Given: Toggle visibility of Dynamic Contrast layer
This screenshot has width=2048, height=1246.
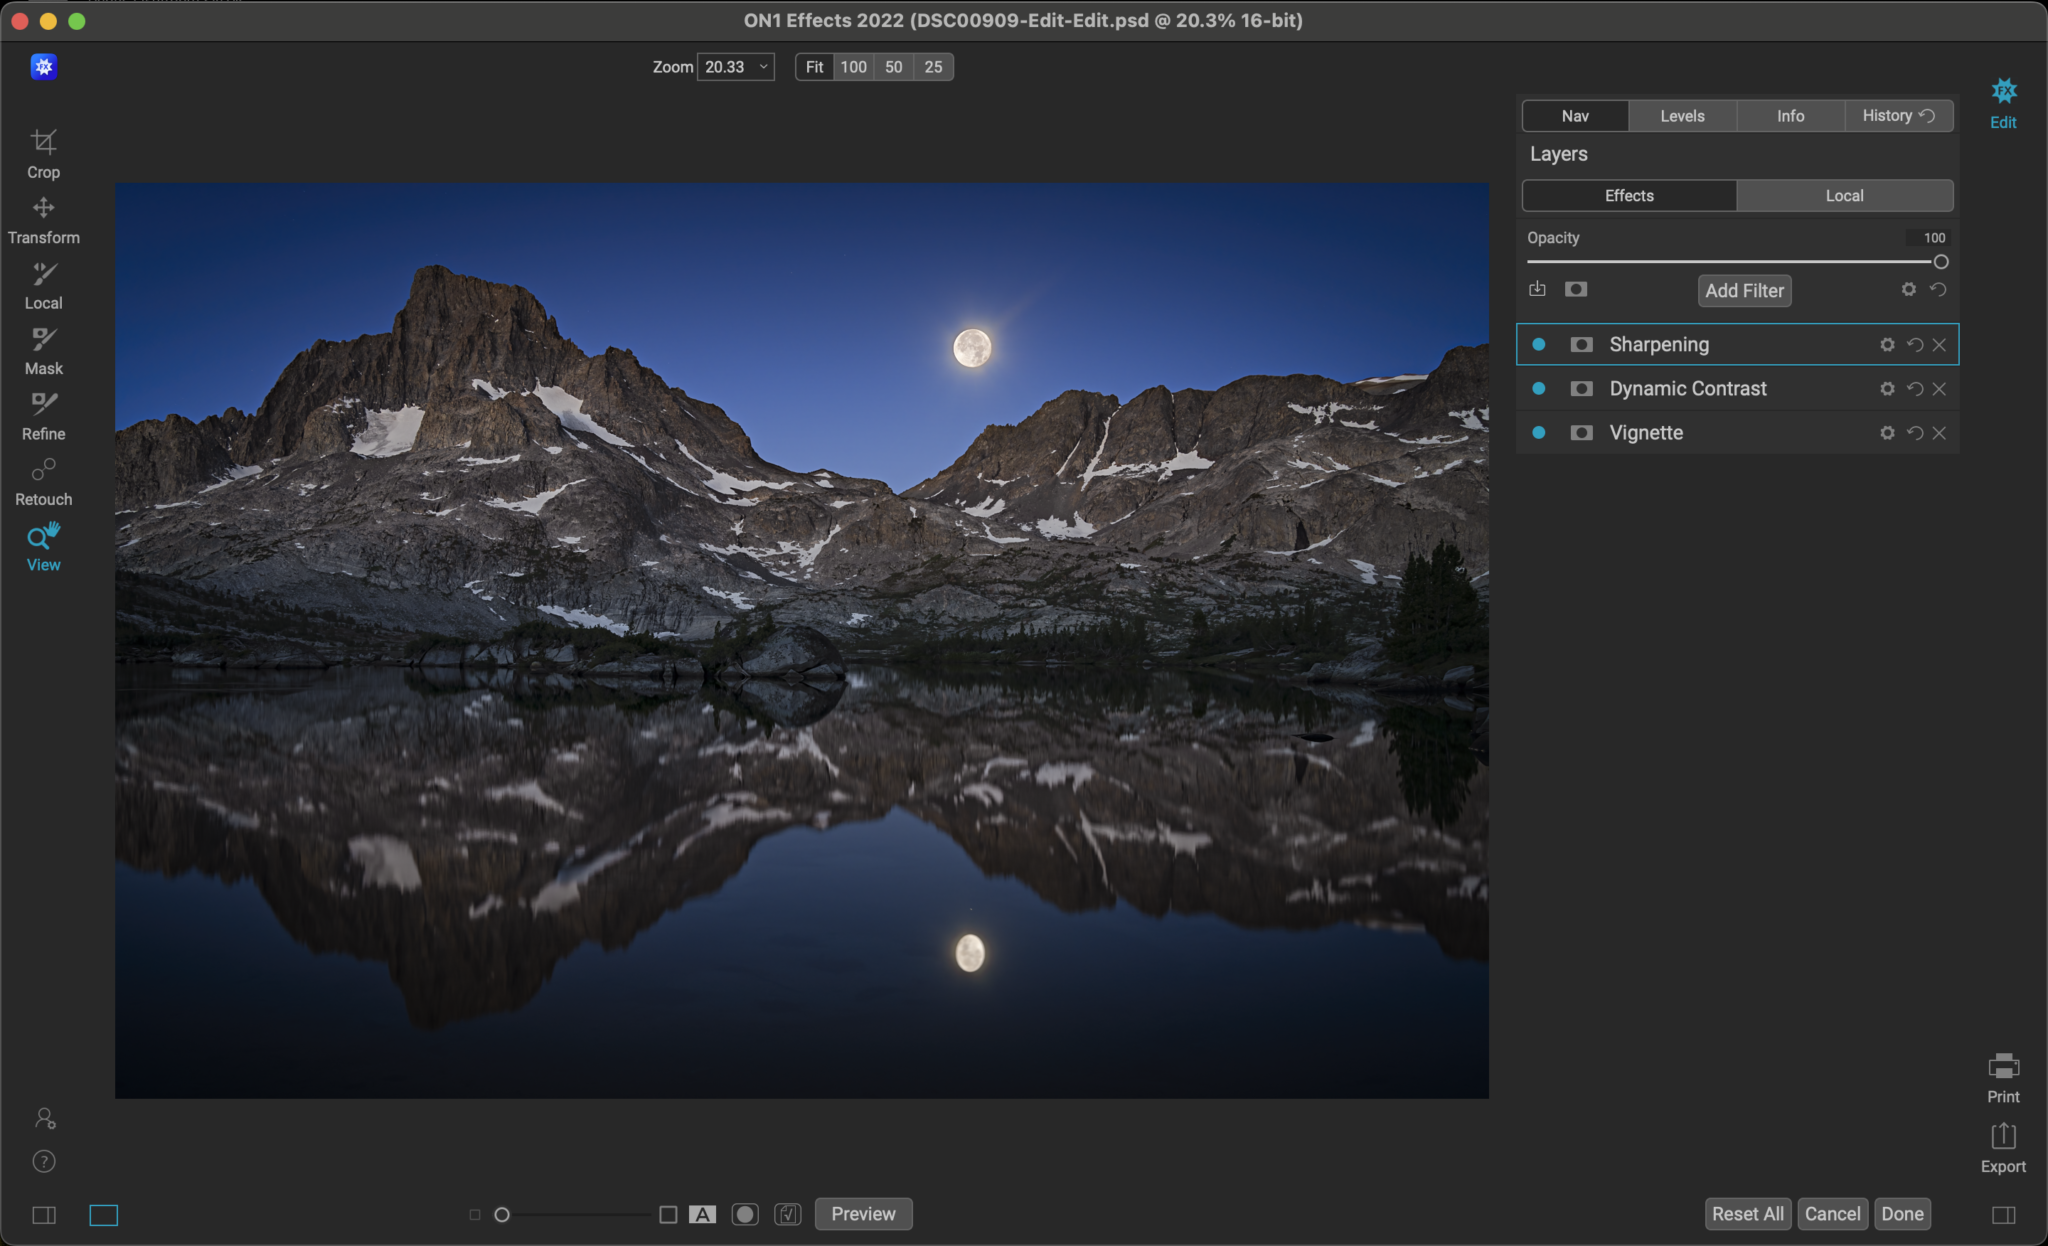Looking at the screenshot, I should coord(1543,388).
